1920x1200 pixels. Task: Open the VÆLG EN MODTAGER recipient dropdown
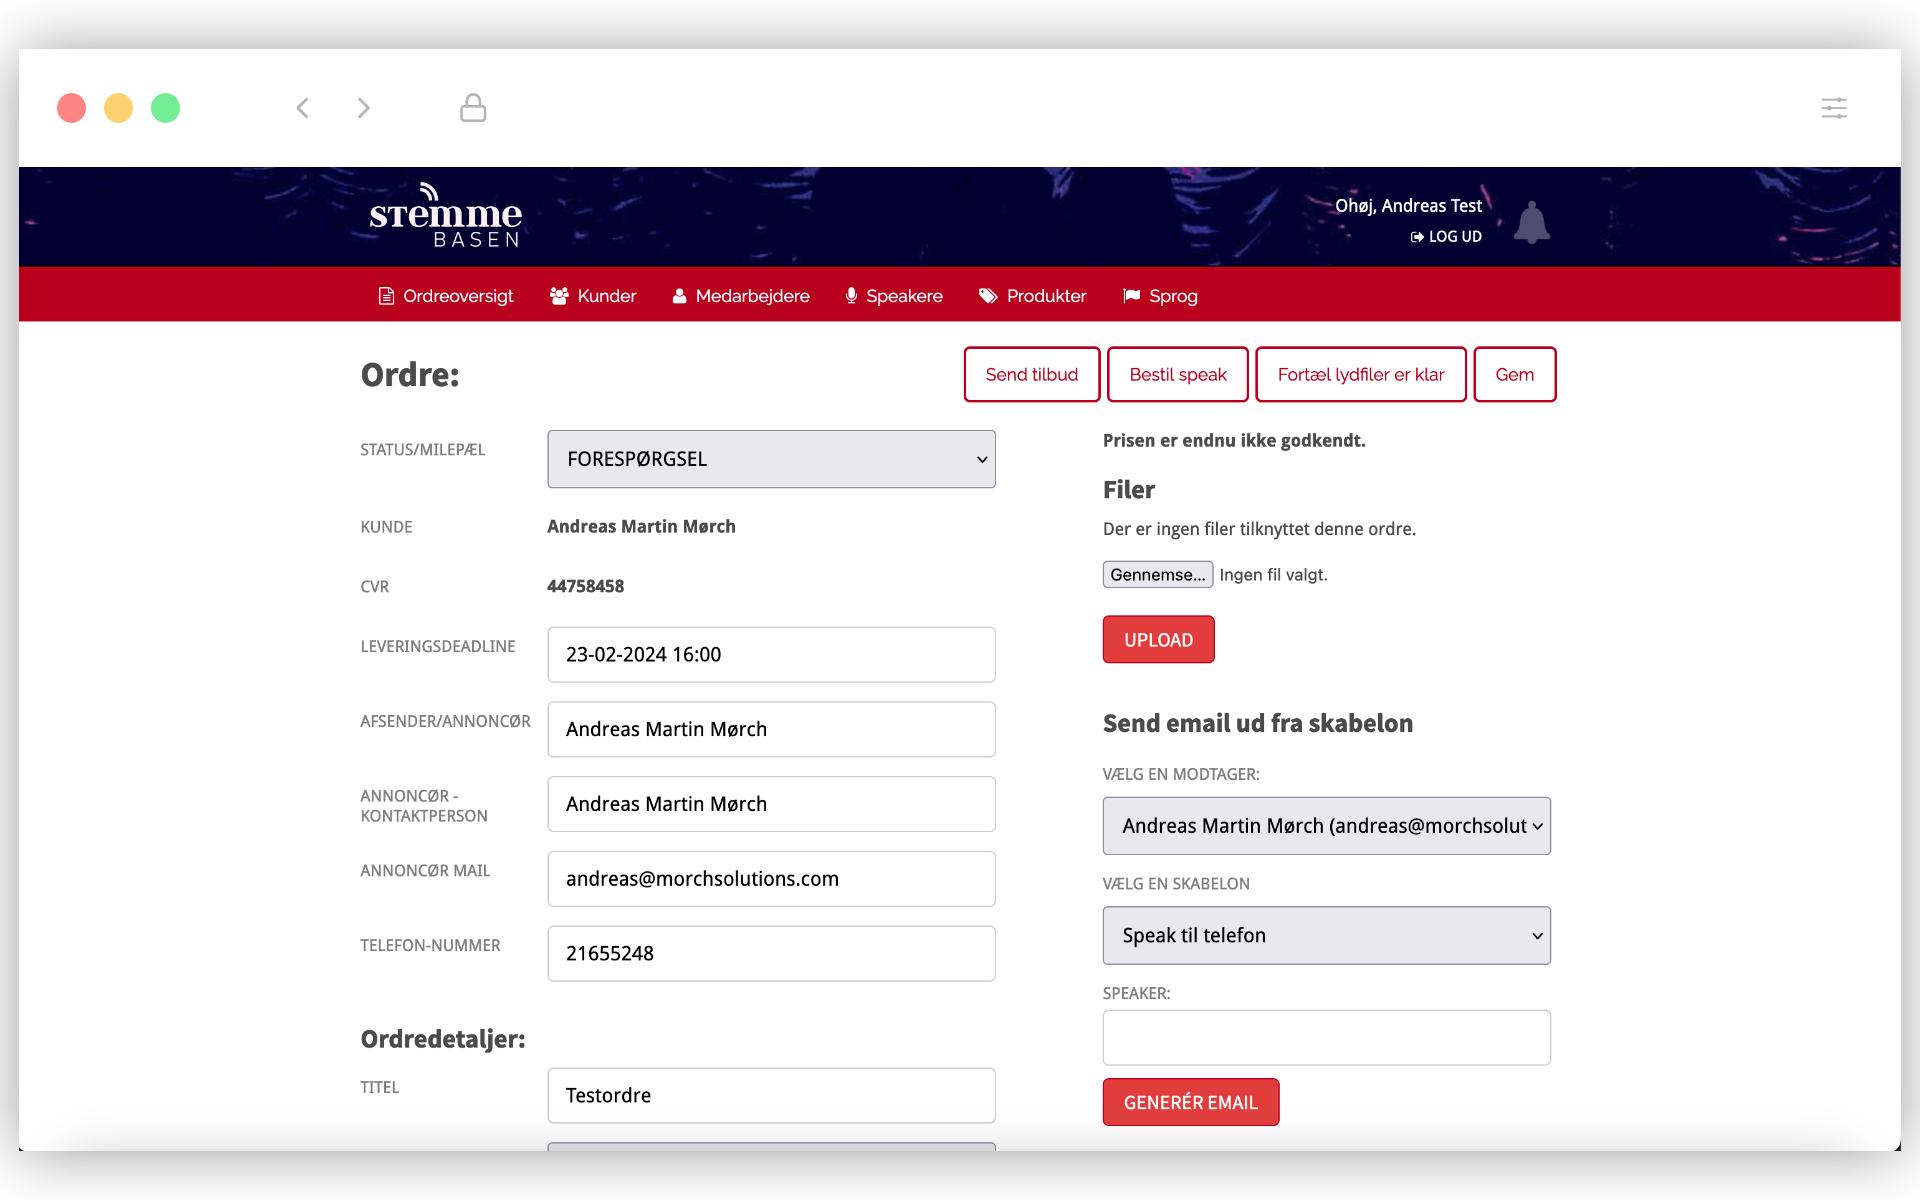[x=1325, y=826]
